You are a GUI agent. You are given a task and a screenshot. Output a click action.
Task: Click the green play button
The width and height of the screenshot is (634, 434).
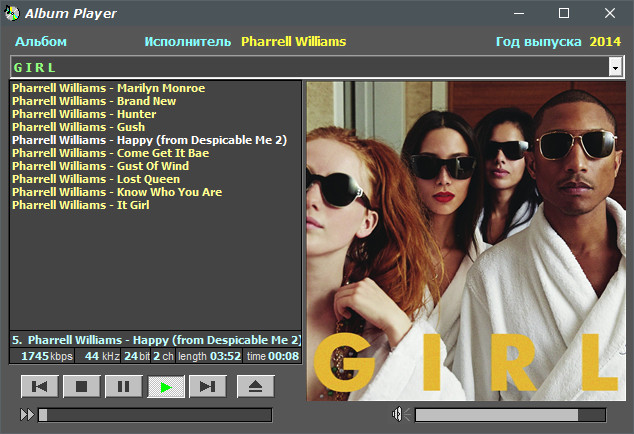[x=166, y=386]
